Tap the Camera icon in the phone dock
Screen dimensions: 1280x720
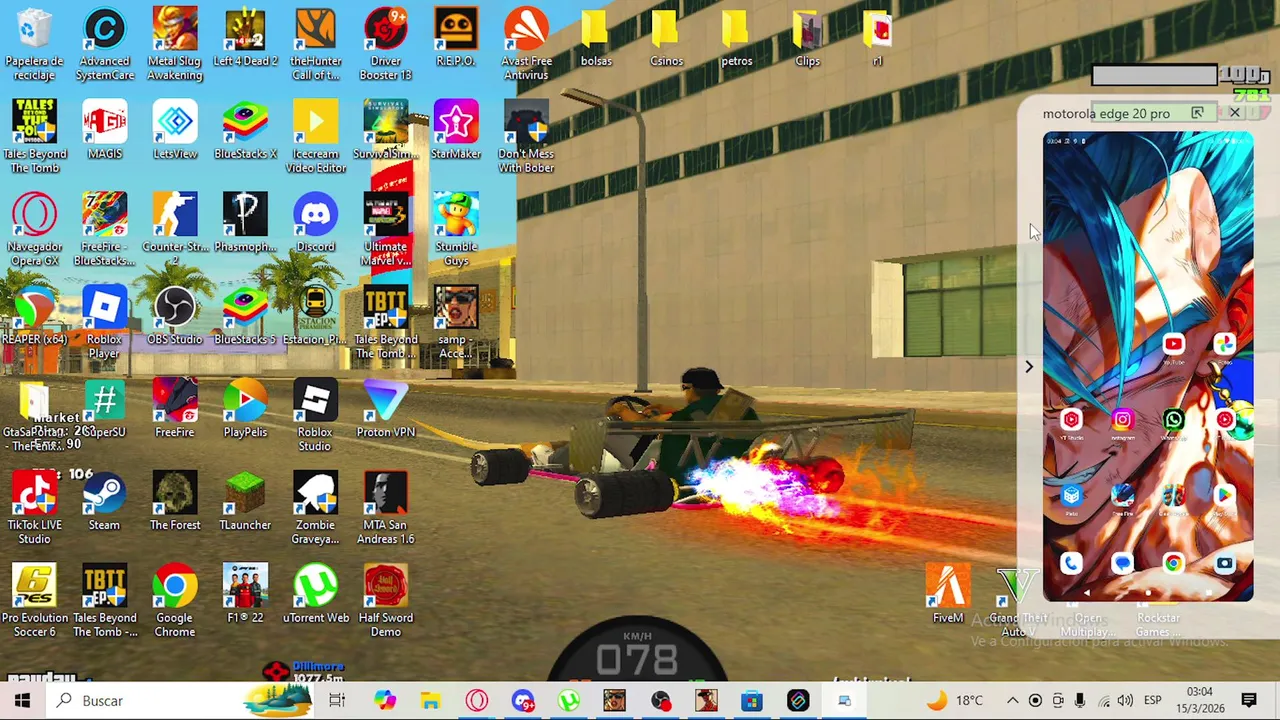1224,564
